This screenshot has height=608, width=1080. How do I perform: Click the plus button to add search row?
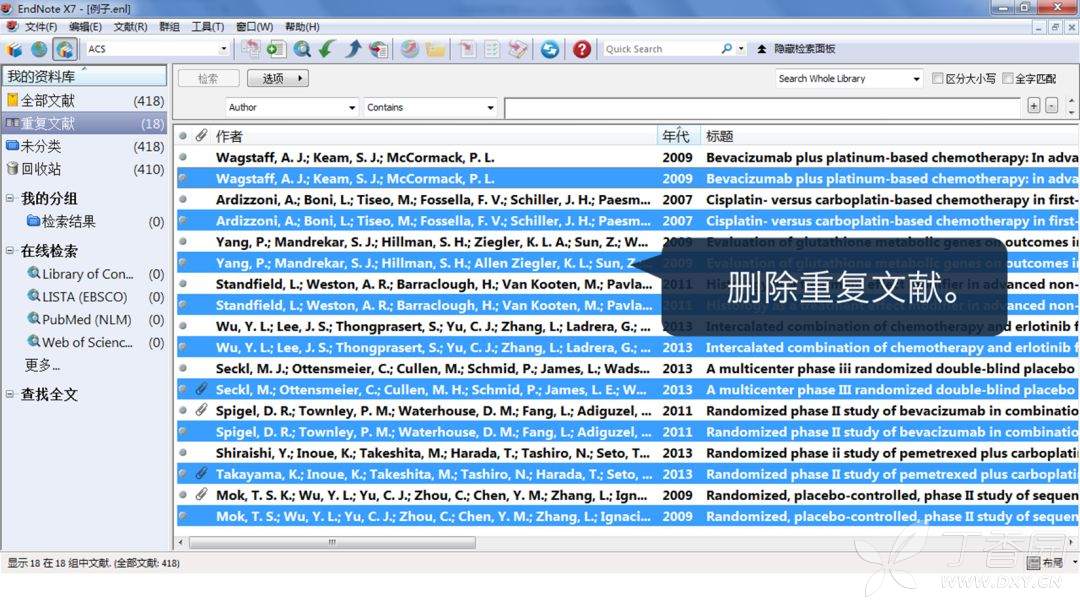coord(1033,105)
